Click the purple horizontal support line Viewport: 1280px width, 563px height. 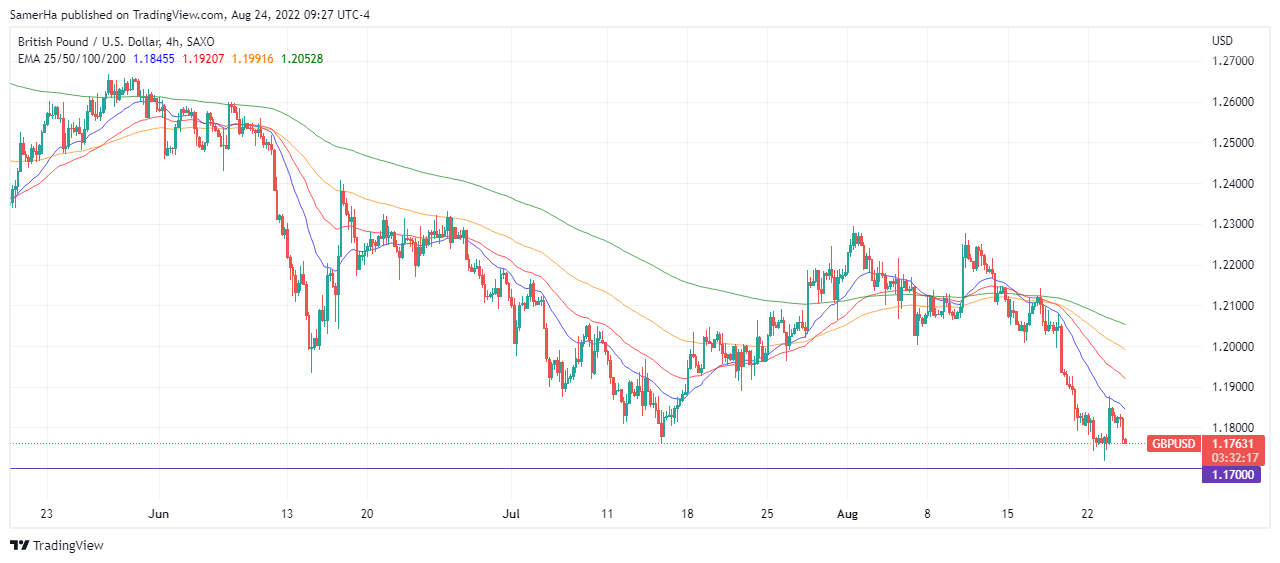[600, 468]
